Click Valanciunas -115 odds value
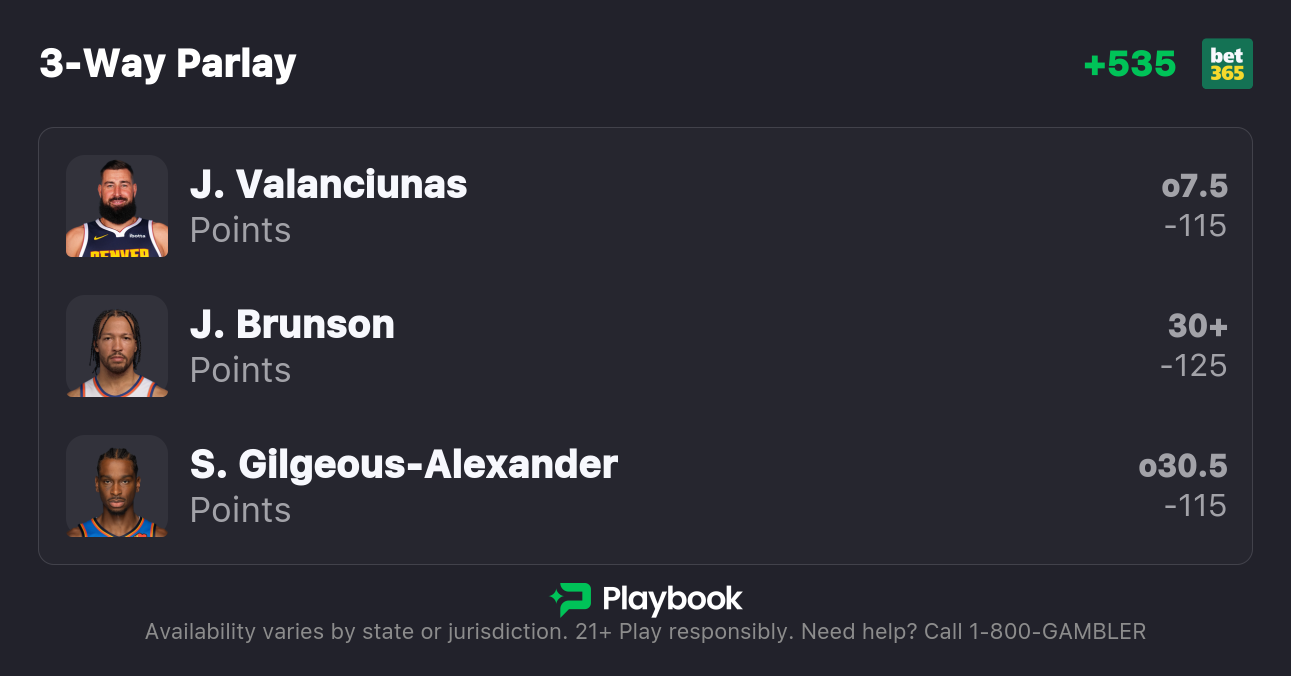This screenshot has width=1291, height=676. coord(1195,226)
